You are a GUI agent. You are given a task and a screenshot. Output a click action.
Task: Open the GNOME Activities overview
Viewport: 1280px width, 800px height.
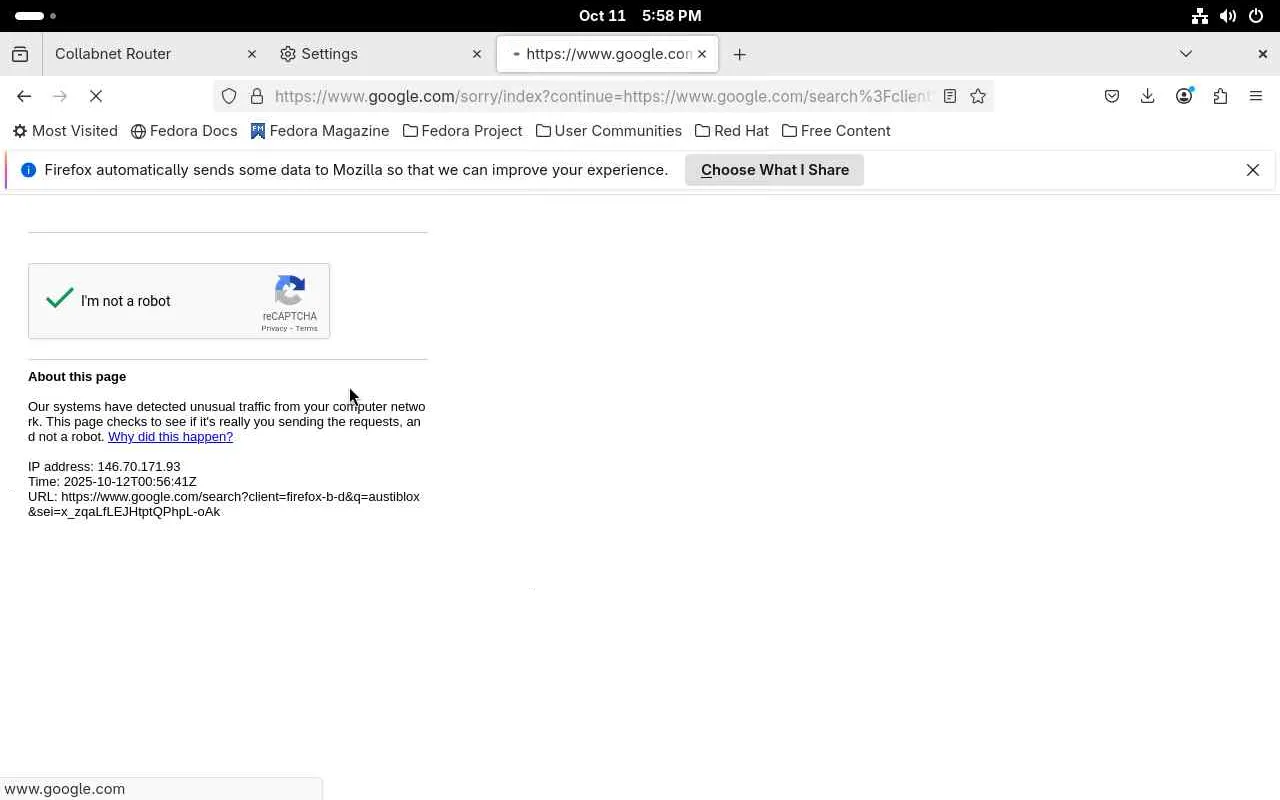point(36,16)
